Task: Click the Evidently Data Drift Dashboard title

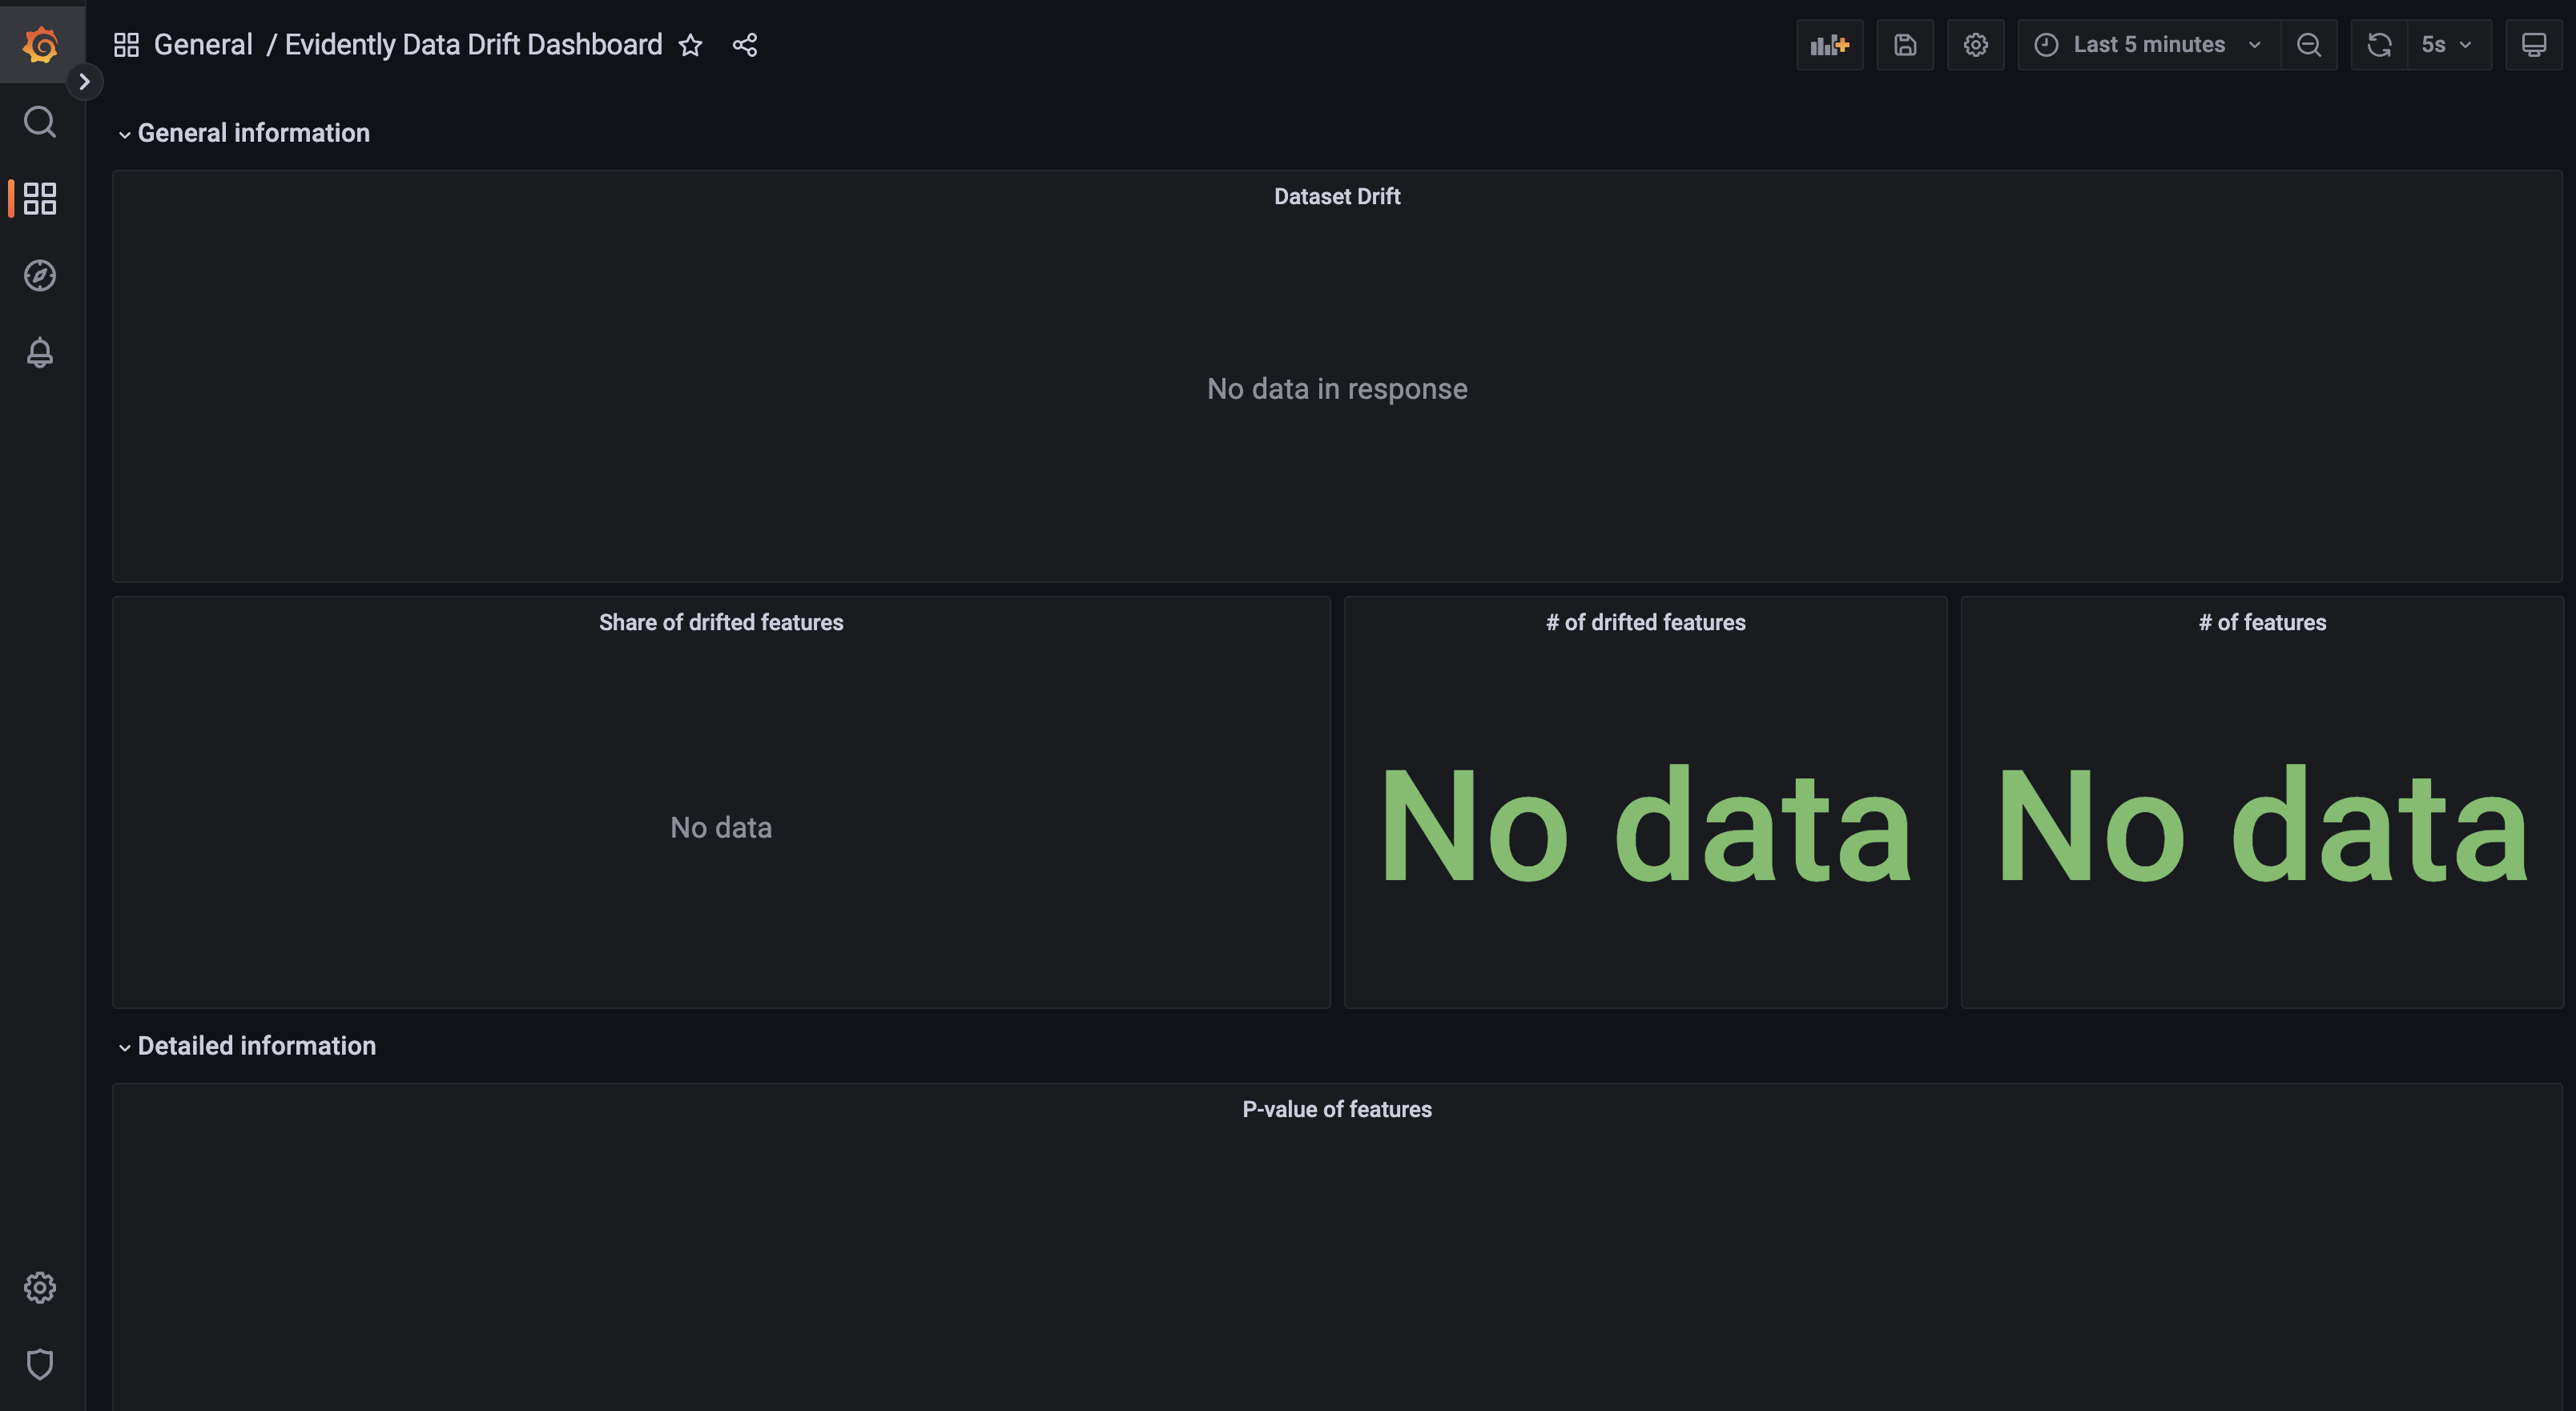Action: point(473,45)
